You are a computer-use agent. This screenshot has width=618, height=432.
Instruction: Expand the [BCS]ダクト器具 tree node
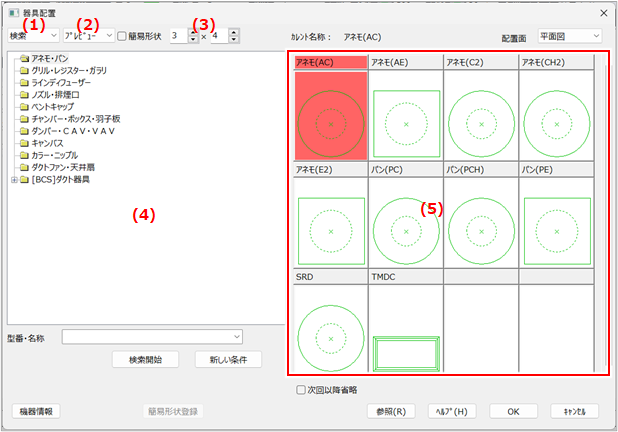[12, 180]
